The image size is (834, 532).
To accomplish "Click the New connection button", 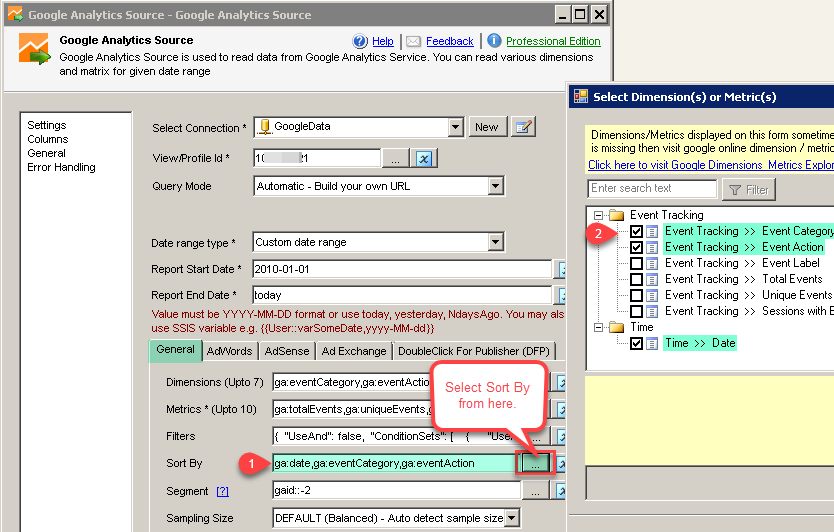I will click(x=486, y=127).
